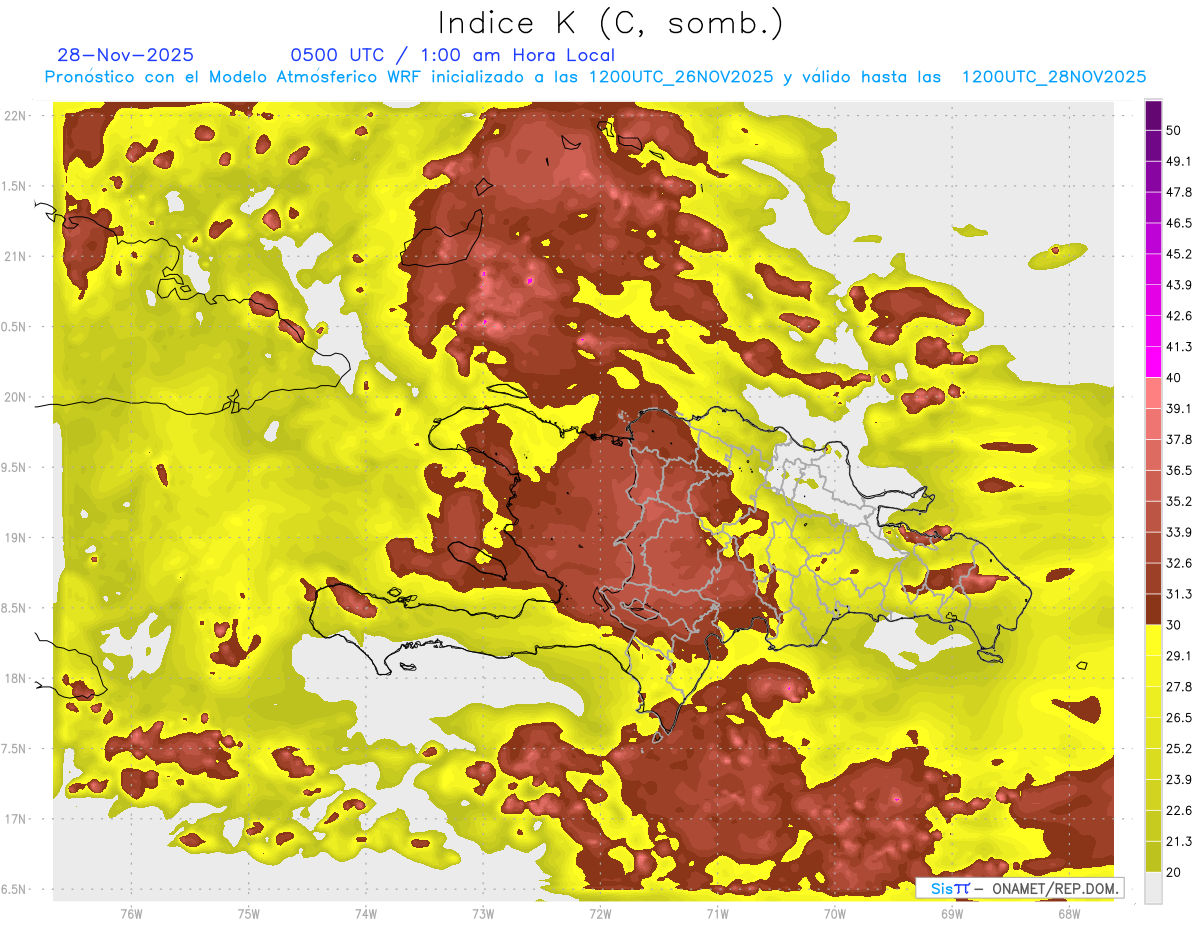
Task: Click the '22.6' value on the color scale
Action: (x=1180, y=810)
